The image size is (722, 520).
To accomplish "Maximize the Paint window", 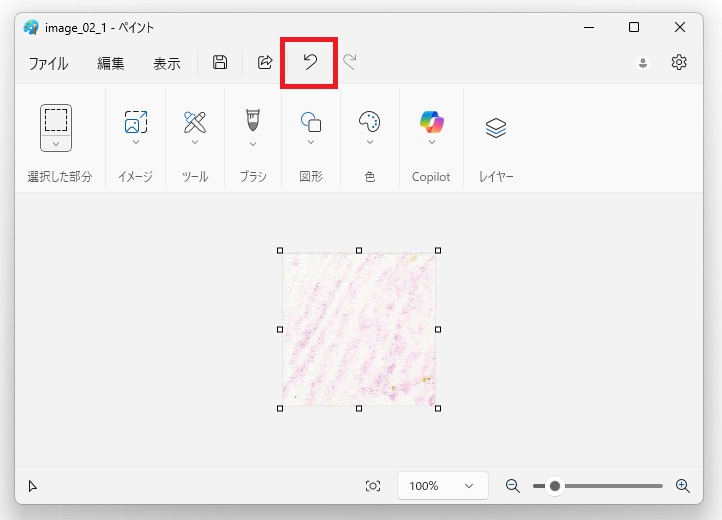I will point(634,27).
